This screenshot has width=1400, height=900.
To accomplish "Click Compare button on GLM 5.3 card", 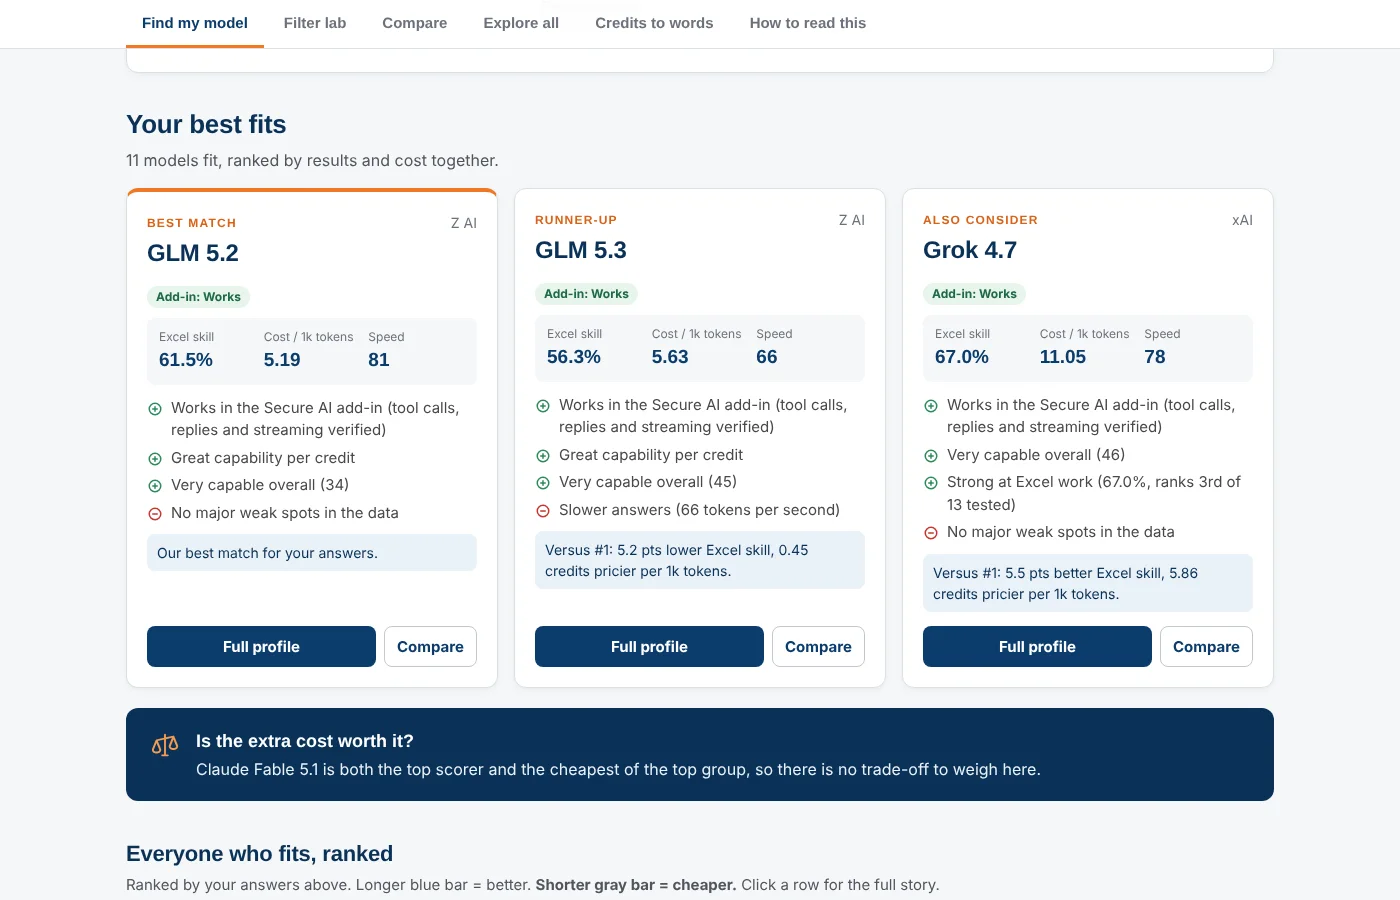I will click(818, 647).
